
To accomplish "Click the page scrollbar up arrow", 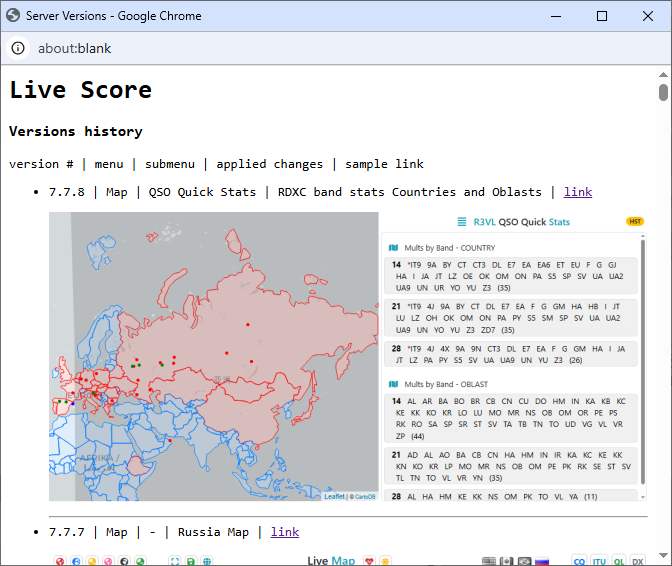I will tap(663, 75).
